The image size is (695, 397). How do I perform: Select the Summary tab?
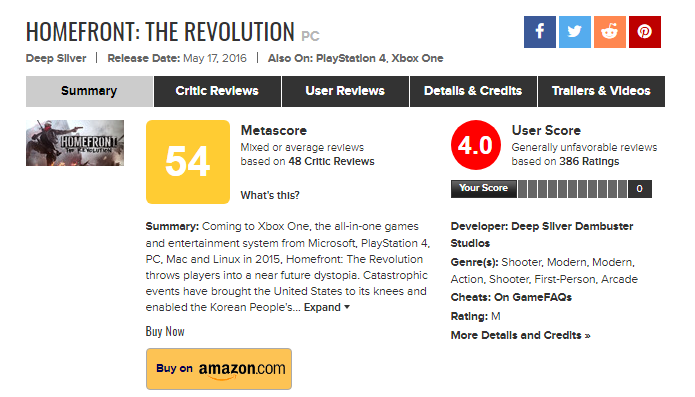point(89,91)
